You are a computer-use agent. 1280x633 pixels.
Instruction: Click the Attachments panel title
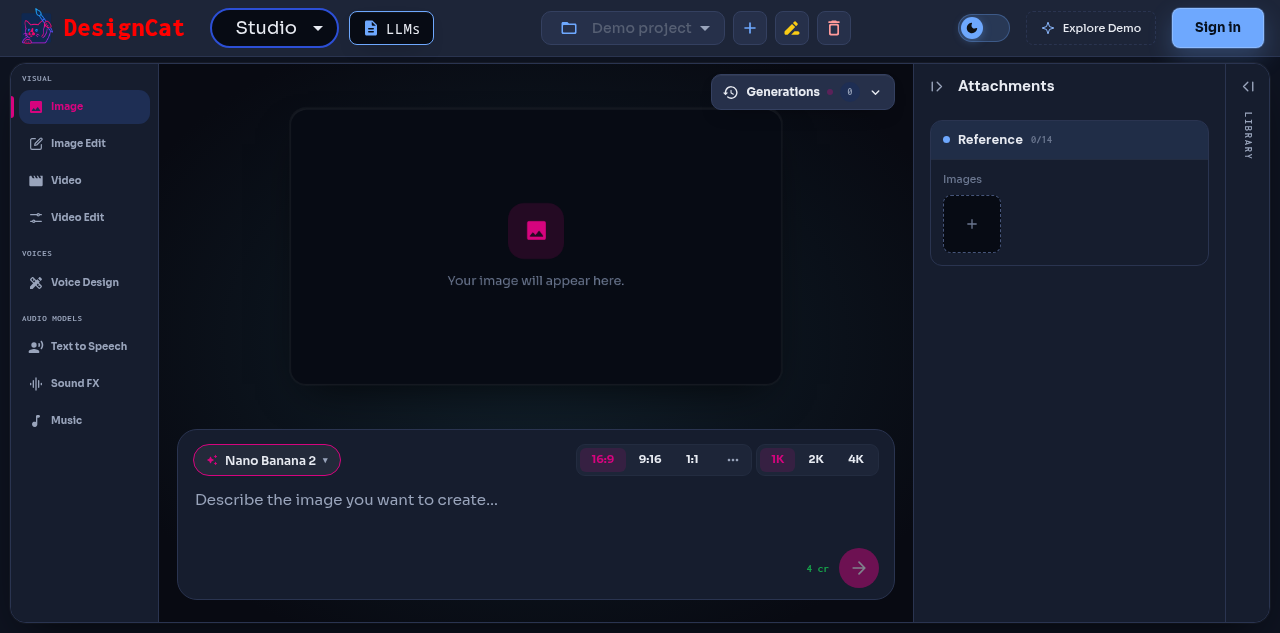coord(1006,86)
